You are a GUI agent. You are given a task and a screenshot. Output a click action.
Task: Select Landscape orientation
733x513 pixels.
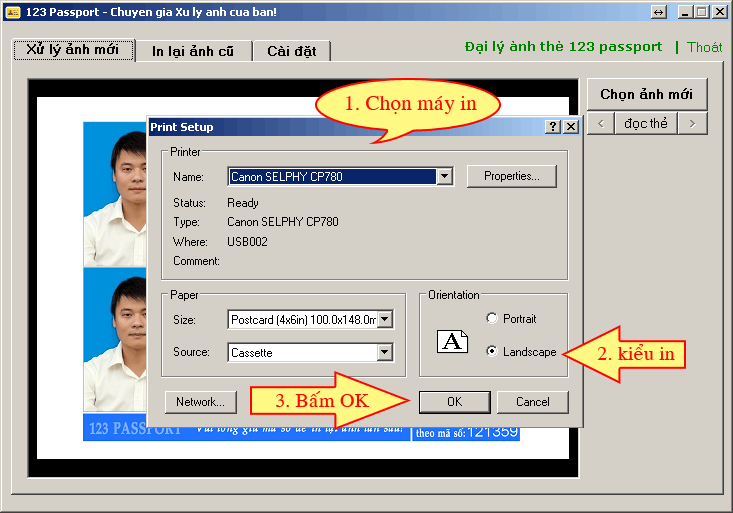(x=491, y=352)
